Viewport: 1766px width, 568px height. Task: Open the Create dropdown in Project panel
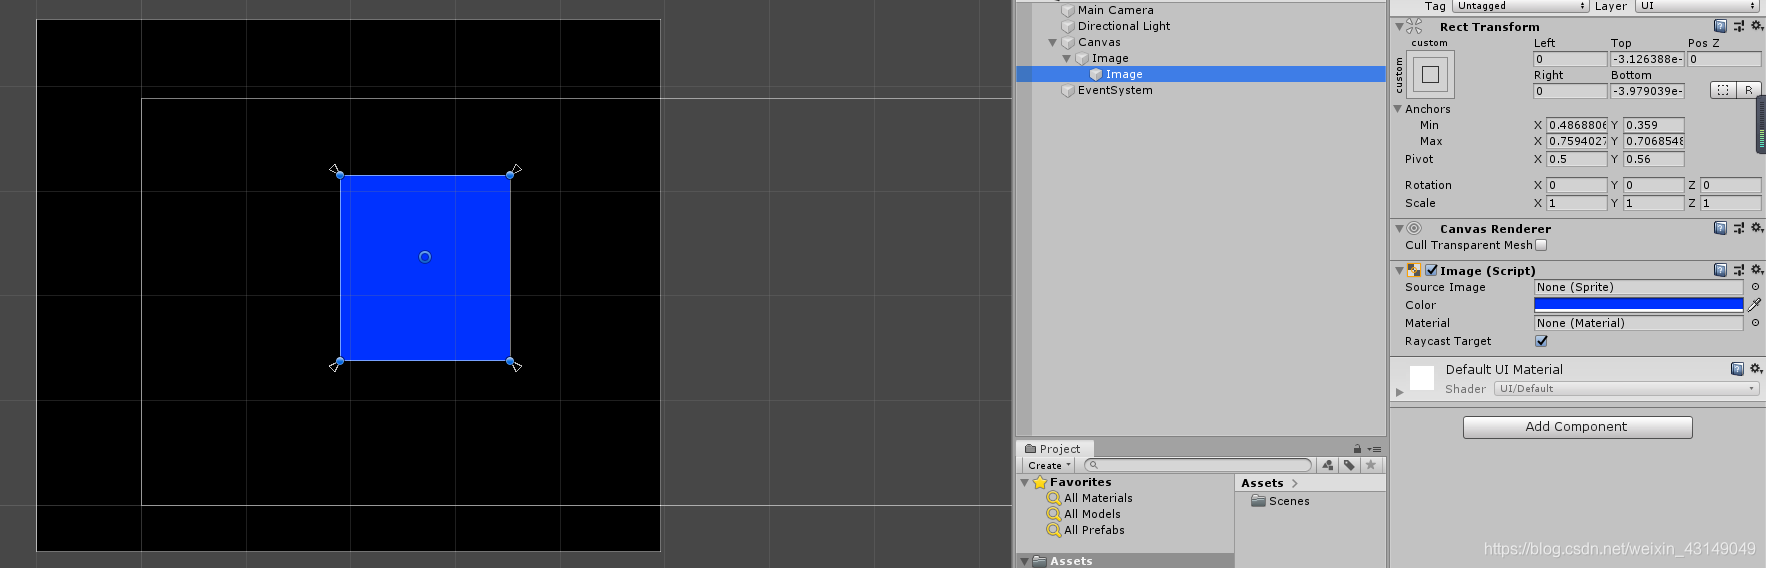(1049, 465)
